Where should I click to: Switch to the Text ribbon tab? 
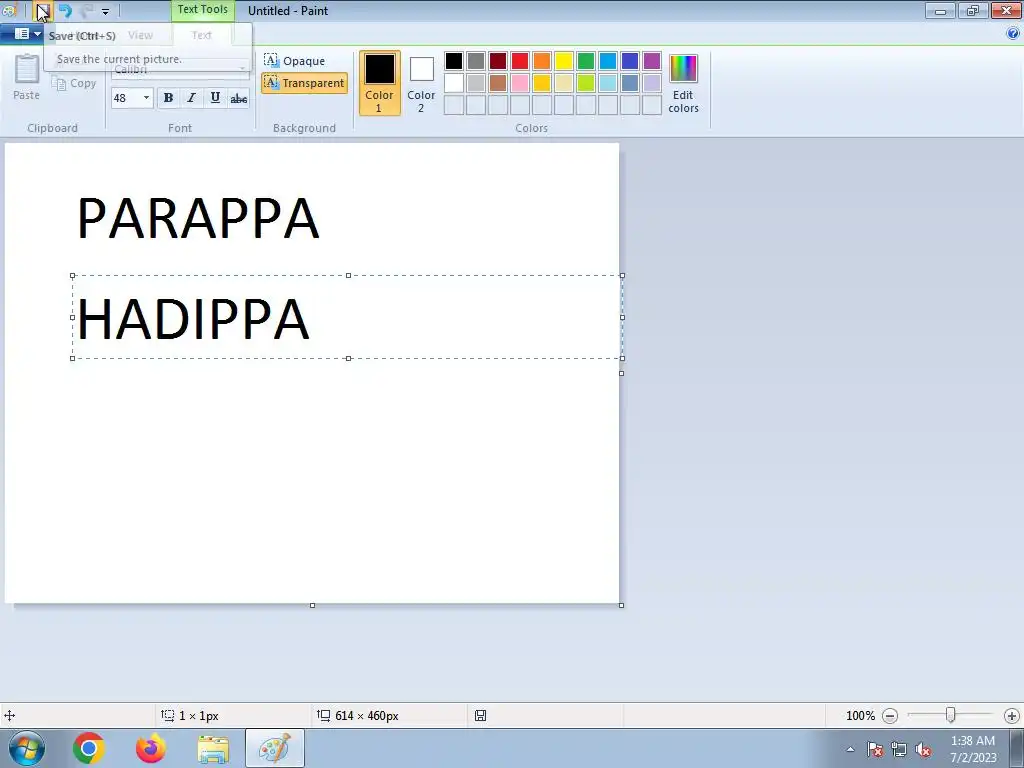pos(201,35)
